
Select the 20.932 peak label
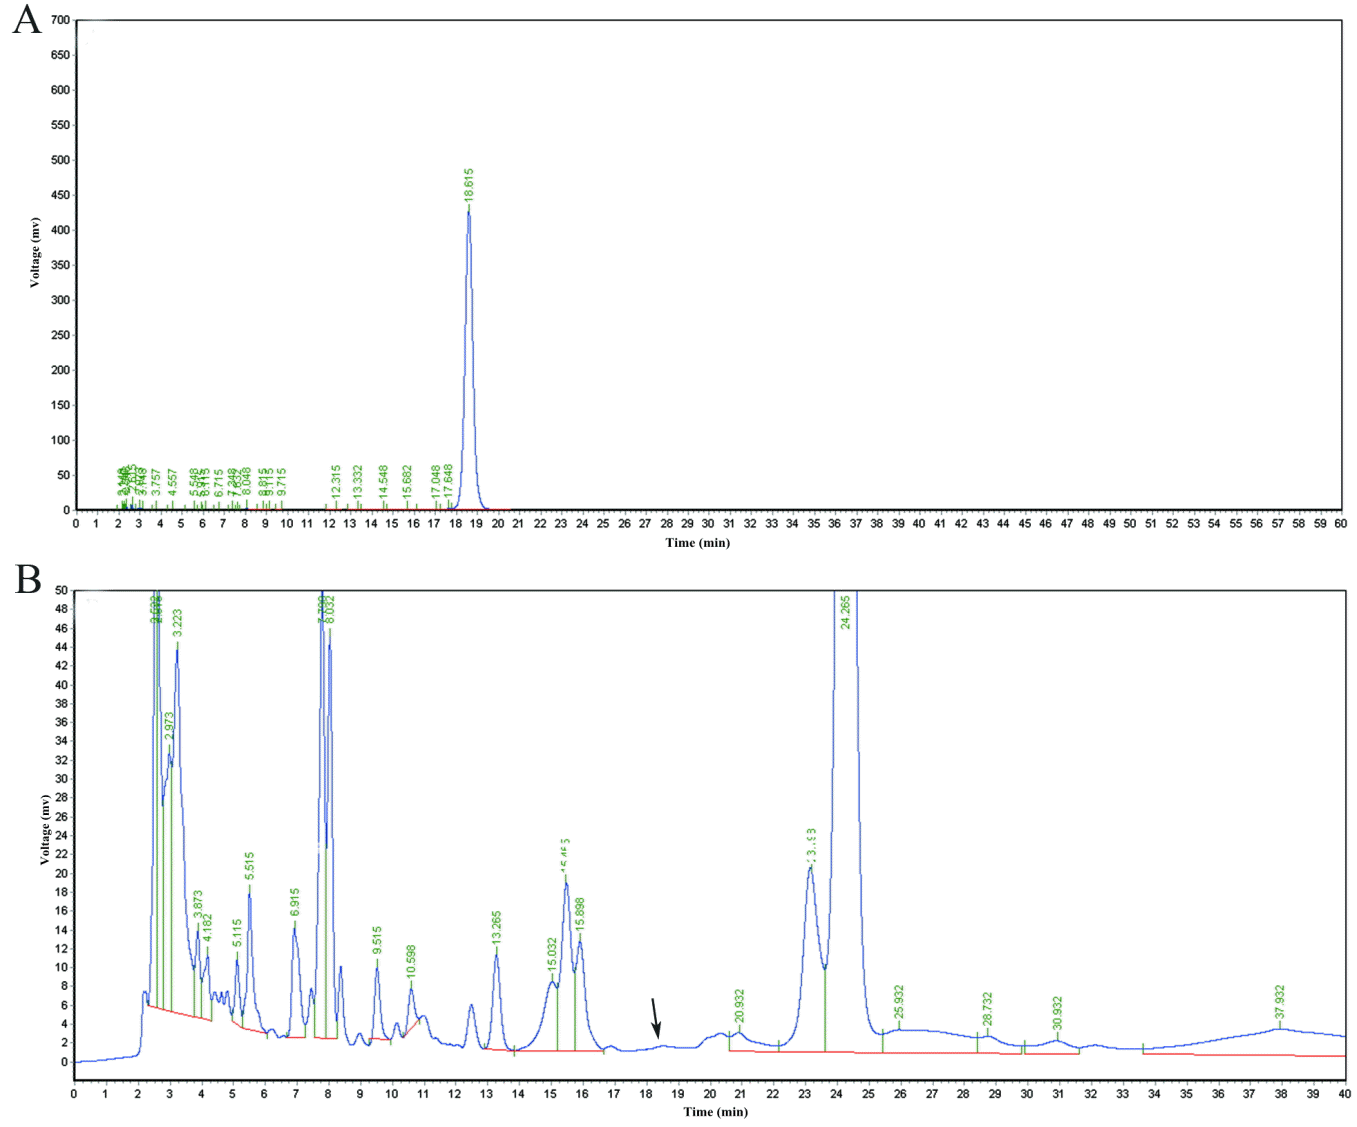pyautogui.click(x=740, y=1006)
